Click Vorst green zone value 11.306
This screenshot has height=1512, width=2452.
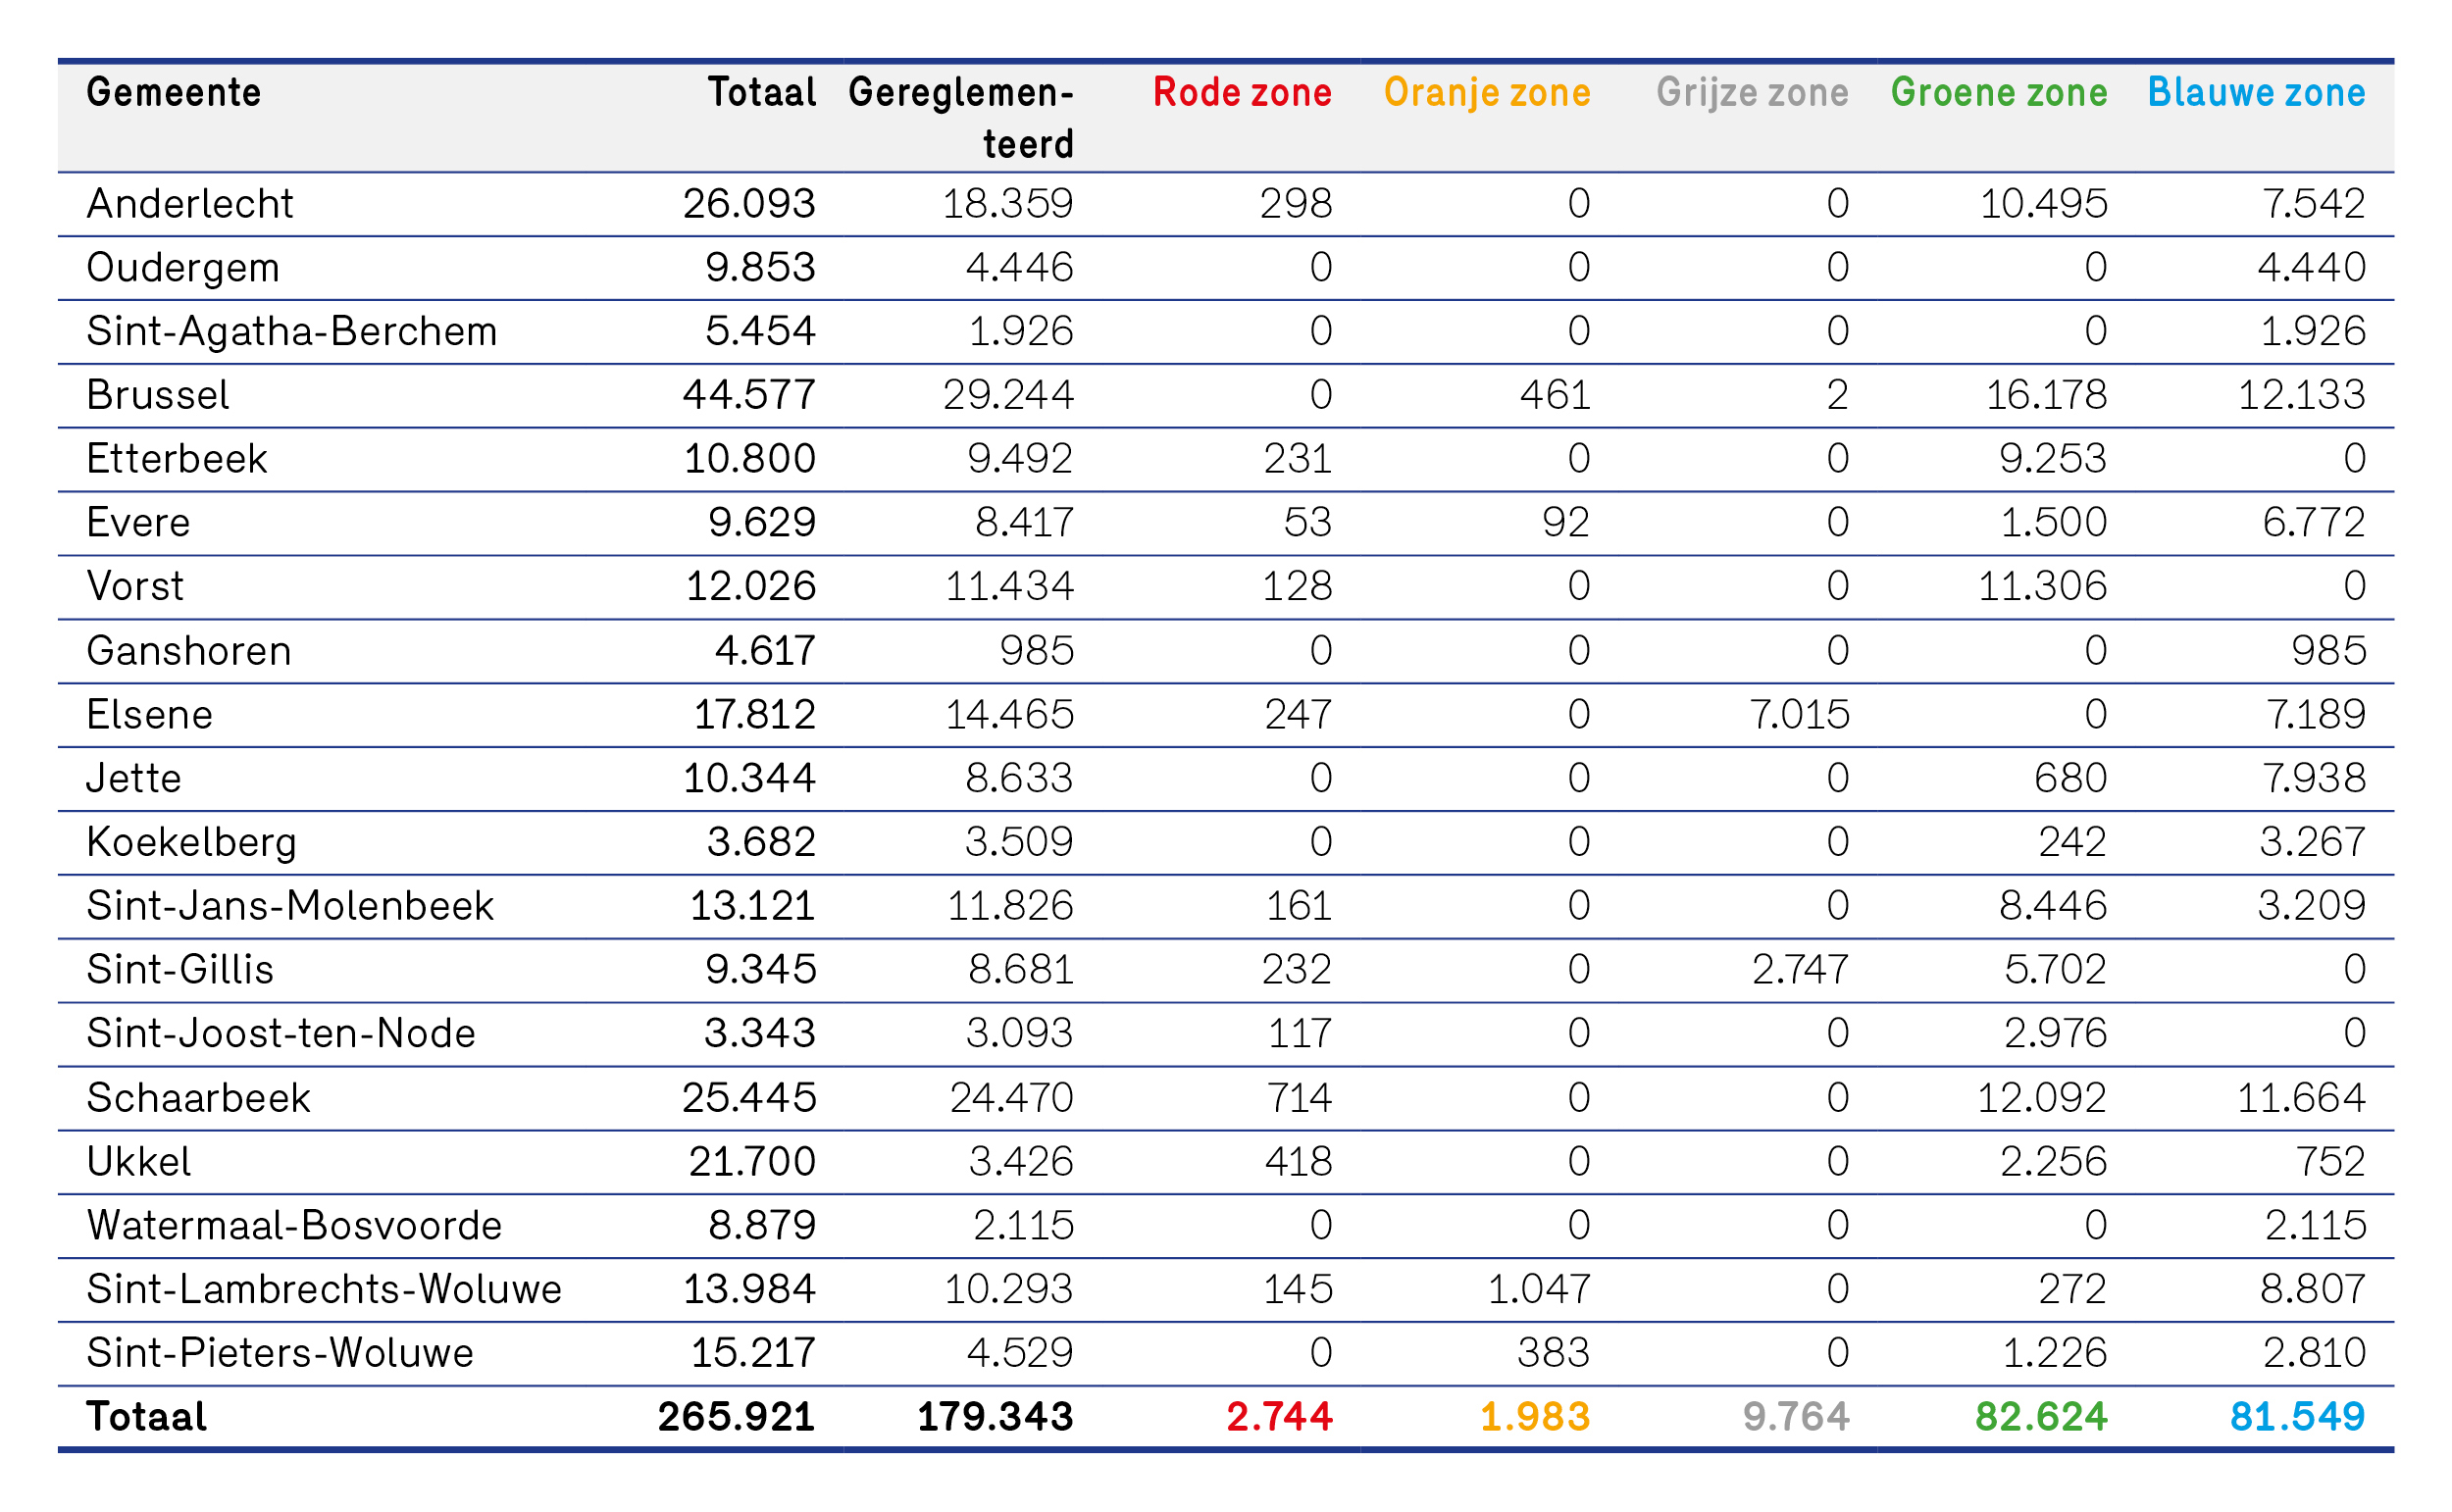point(2043,586)
